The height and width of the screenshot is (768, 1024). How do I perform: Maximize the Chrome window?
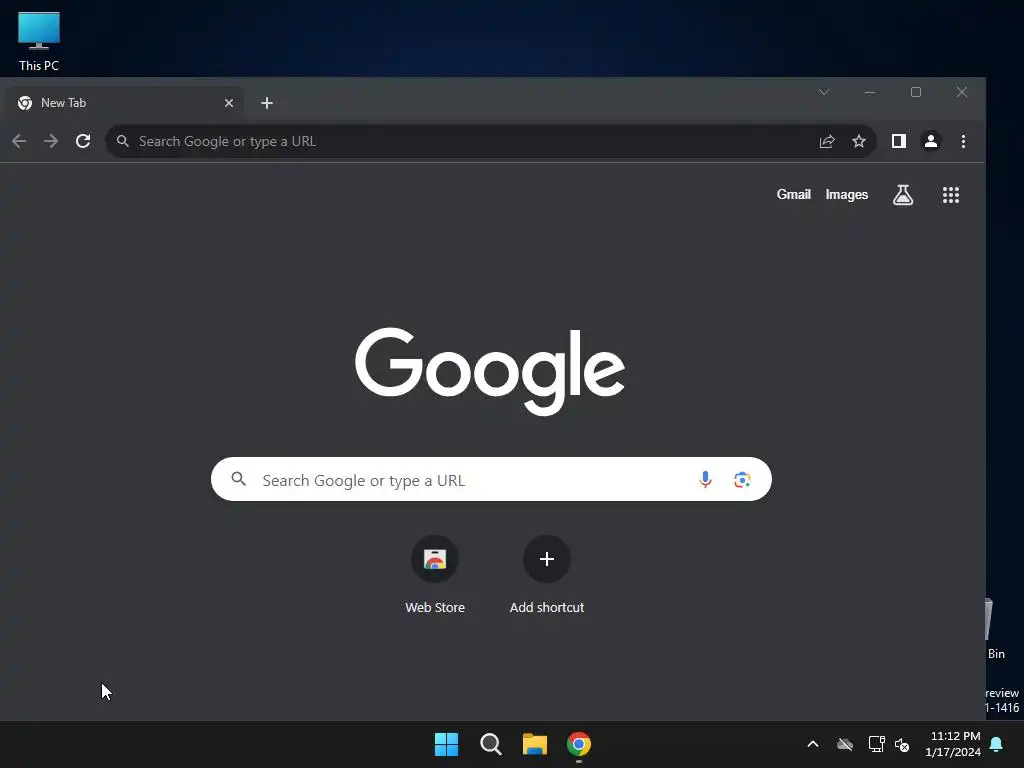[x=916, y=92]
